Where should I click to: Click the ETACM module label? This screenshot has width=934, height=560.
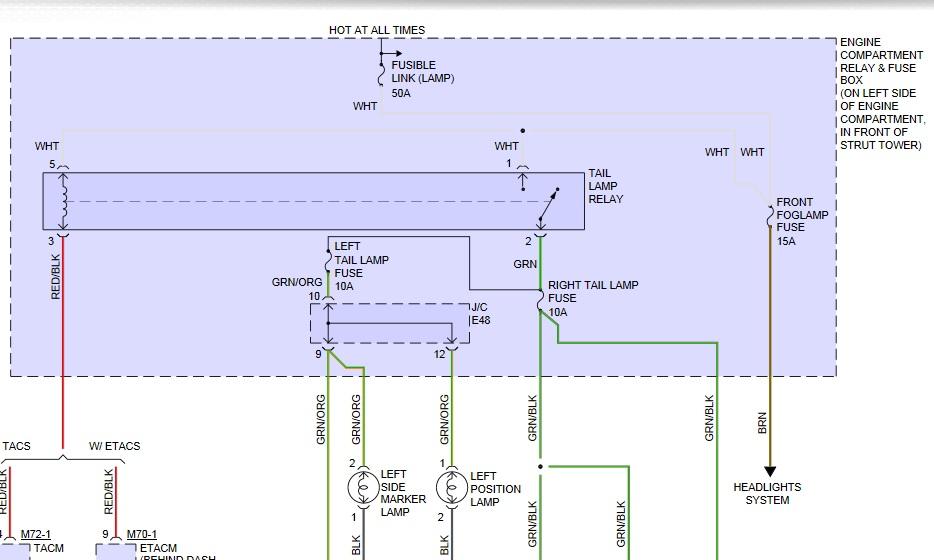click(158, 548)
